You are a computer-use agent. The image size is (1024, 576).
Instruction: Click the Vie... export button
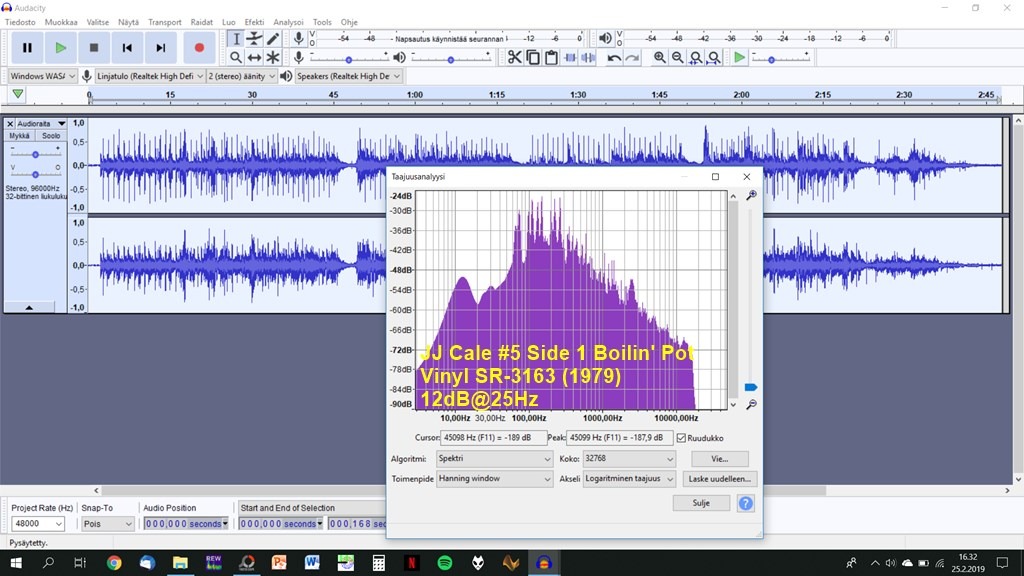[x=720, y=459]
